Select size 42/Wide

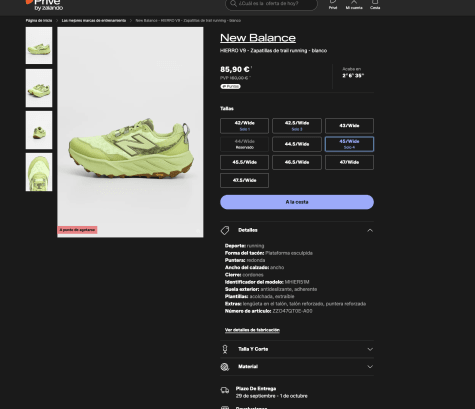(244, 126)
